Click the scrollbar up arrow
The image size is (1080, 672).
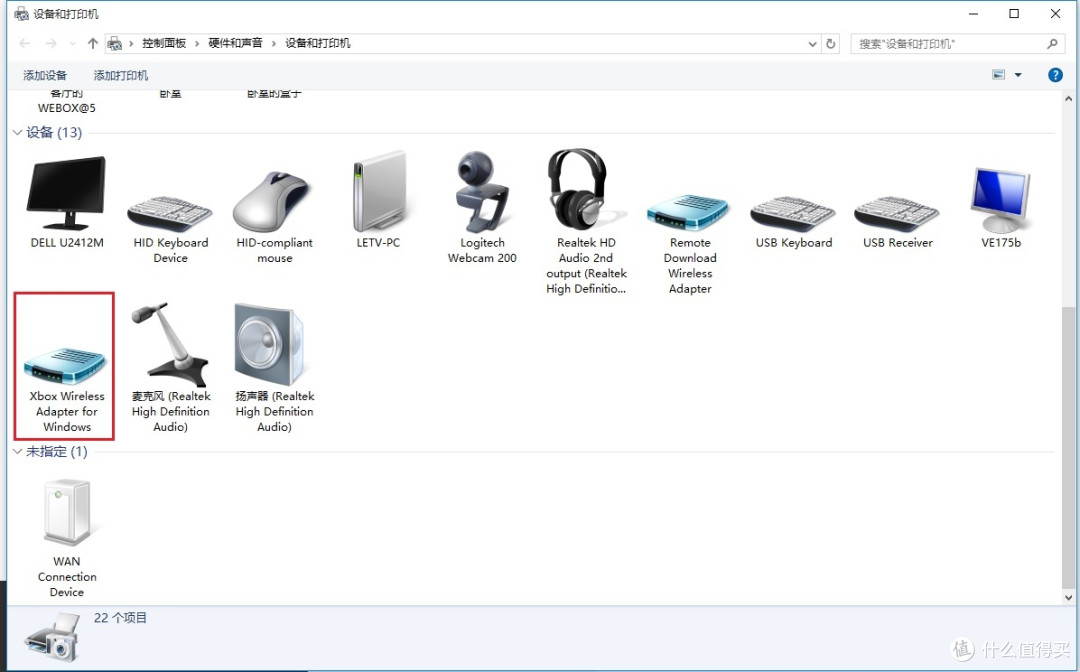1068,99
